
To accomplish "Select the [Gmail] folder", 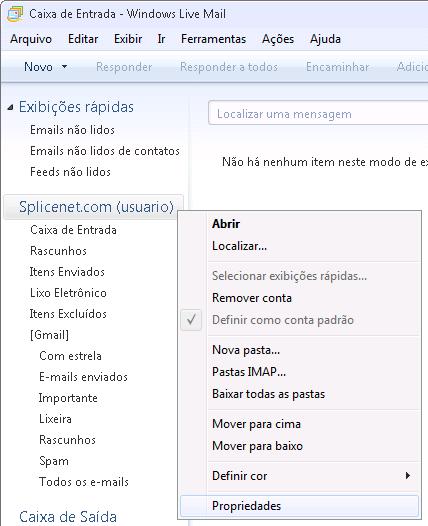I will click(49, 335).
